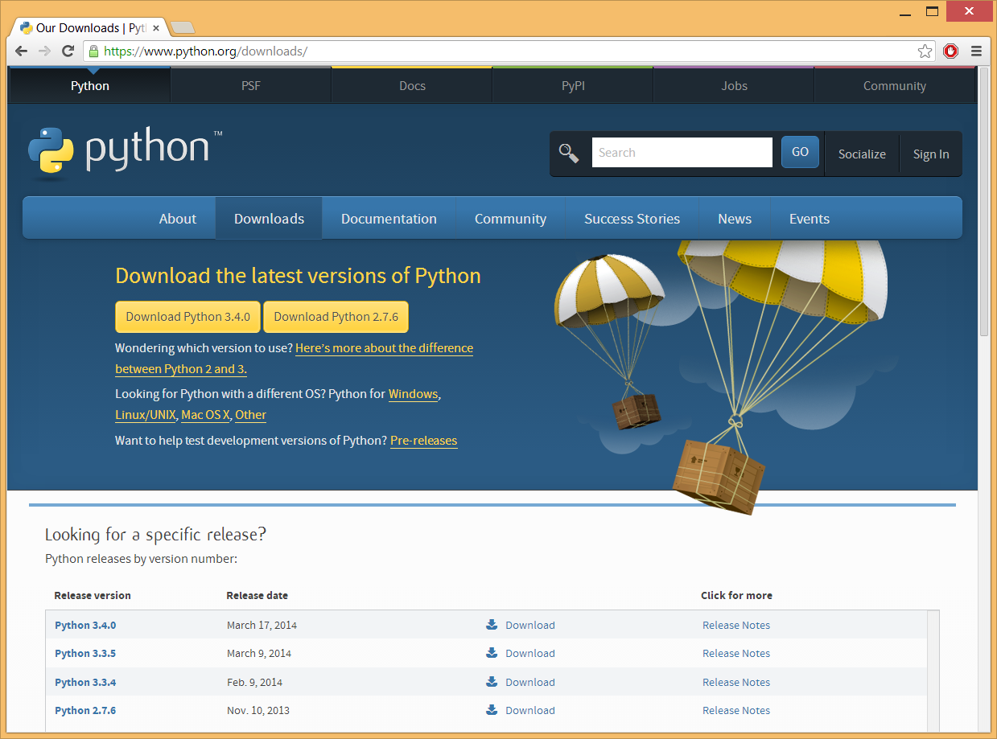Open the Windows downloads link

(413, 394)
